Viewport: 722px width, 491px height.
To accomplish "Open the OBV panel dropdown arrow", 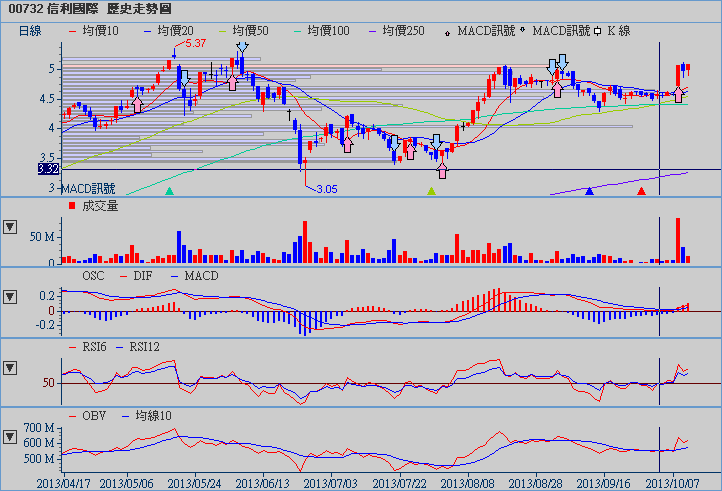I will tap(11, 437).
